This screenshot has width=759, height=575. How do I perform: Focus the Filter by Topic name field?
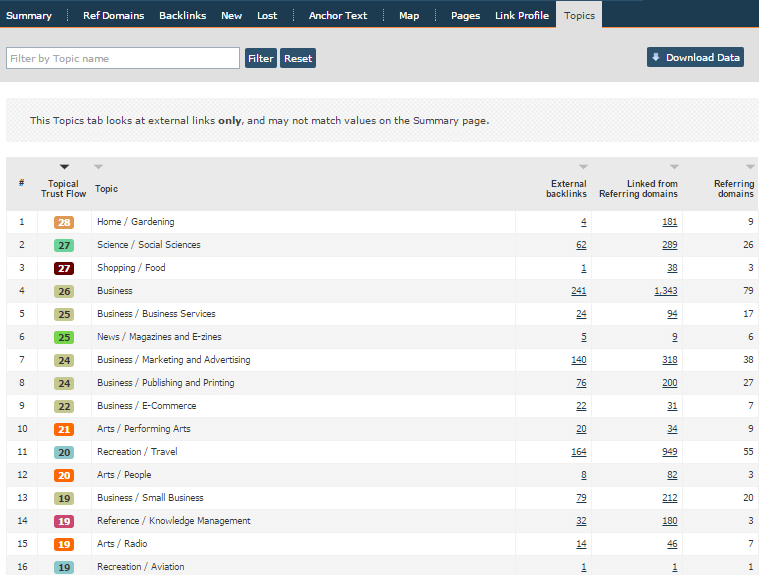click(123, 58)
